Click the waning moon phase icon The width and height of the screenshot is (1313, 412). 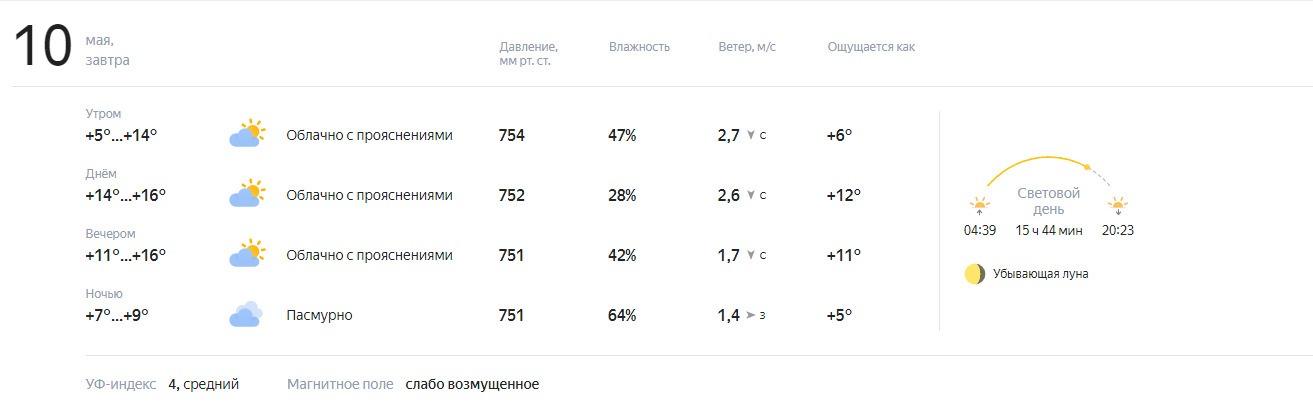975,274
